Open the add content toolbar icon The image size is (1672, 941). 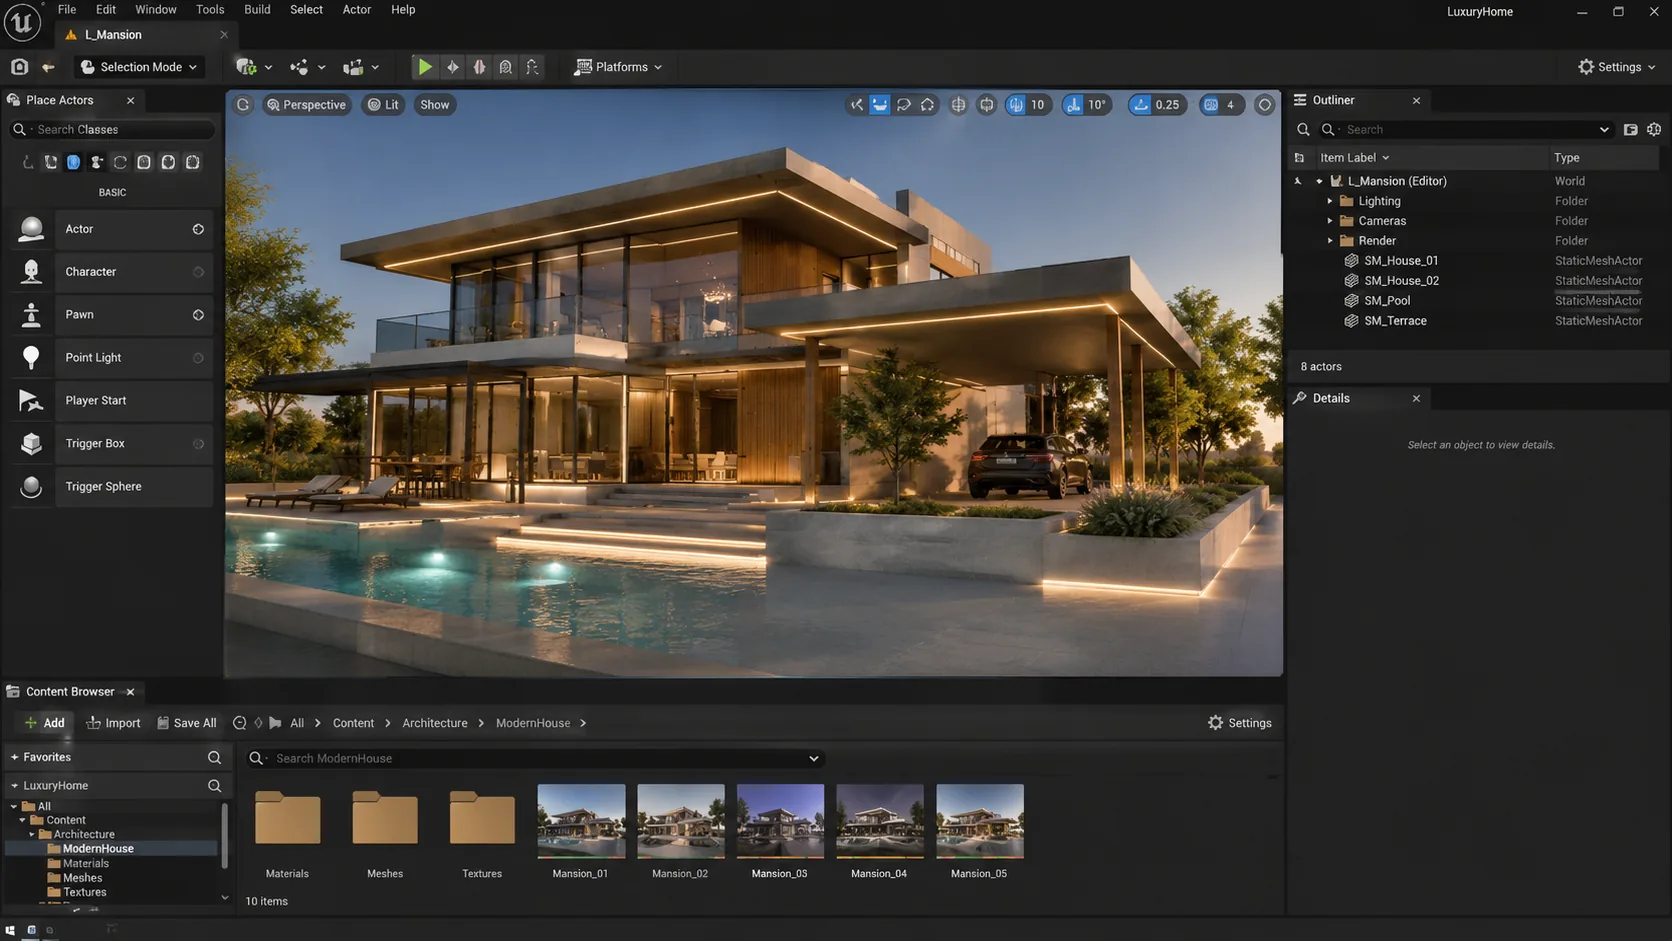tap(246, 67)
